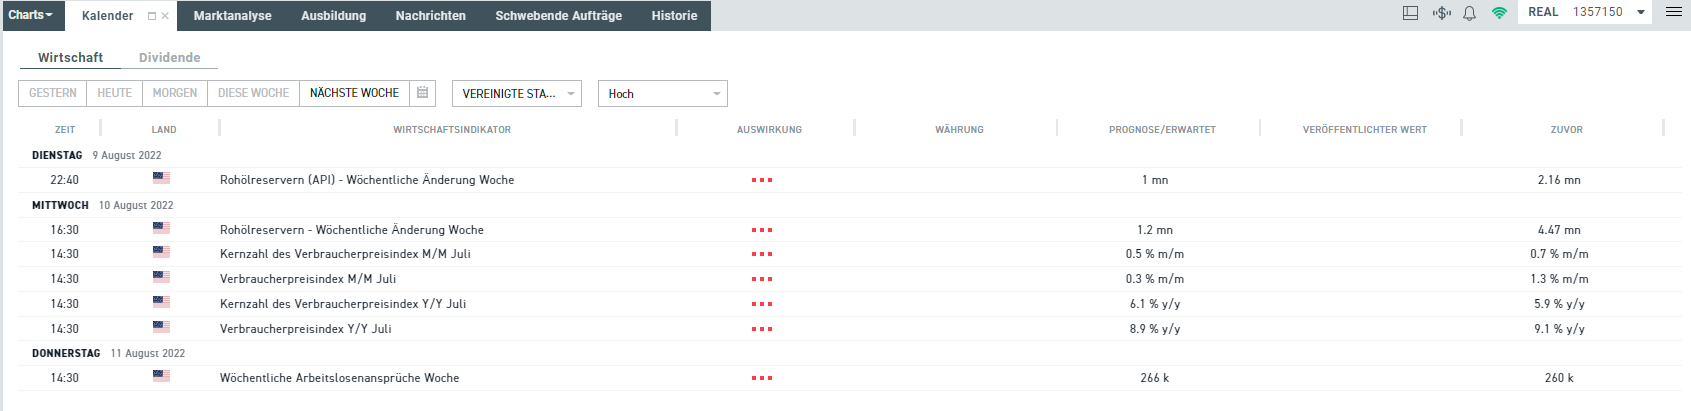Screen dimensions: 1691x411
Task: Click impact dots for Rohölreservern (API) row
Action: click(x=762, y=180)
